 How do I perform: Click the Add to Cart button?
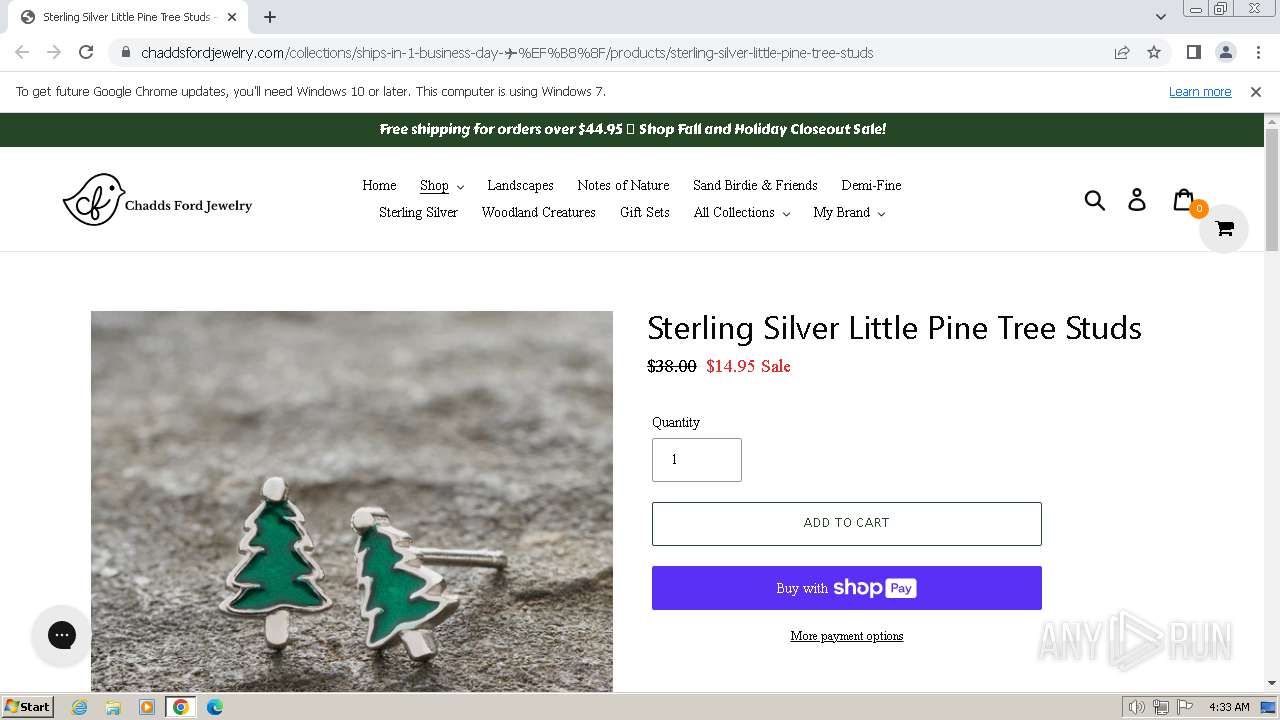846,523
